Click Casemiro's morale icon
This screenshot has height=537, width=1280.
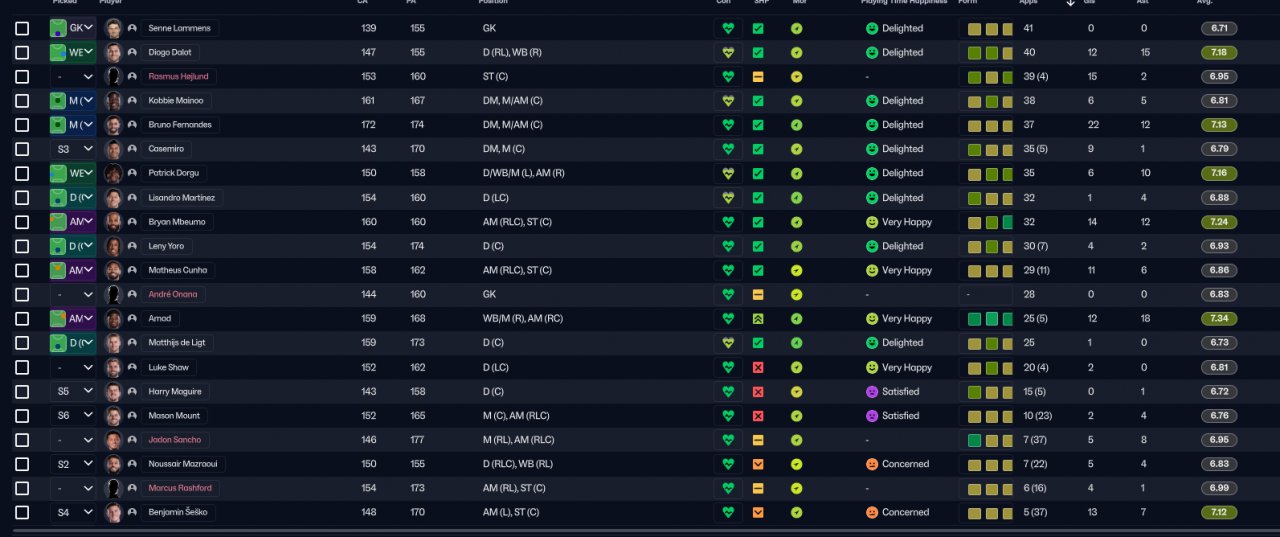pyautogui.click(x=797, y=149)
